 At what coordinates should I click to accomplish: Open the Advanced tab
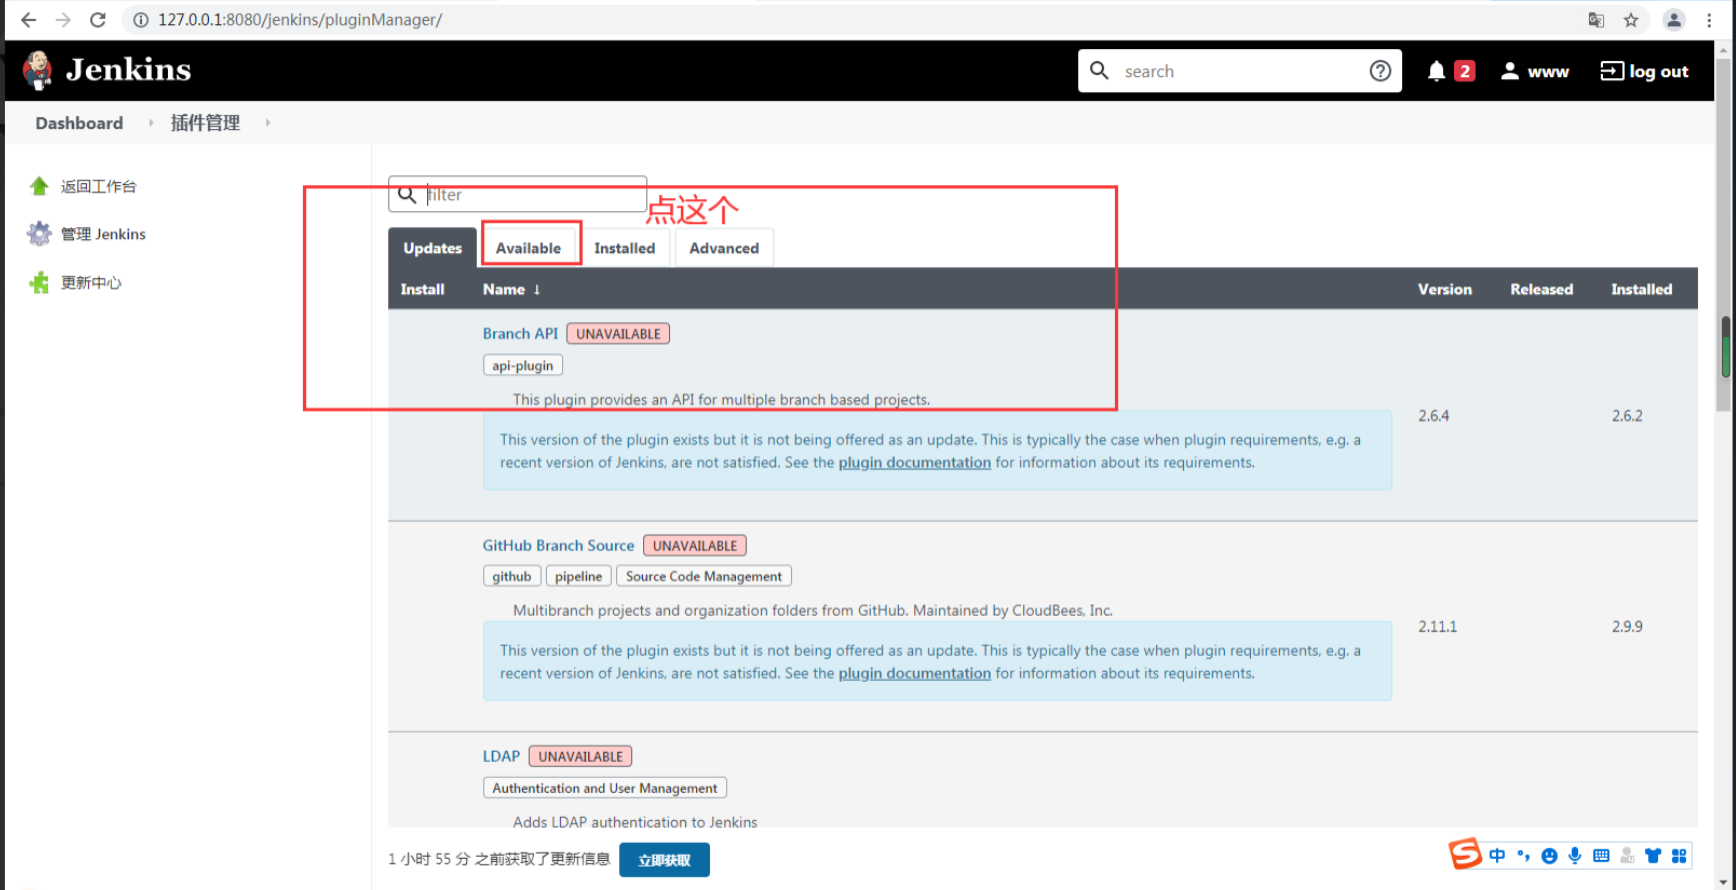click(x=724, y=248)
